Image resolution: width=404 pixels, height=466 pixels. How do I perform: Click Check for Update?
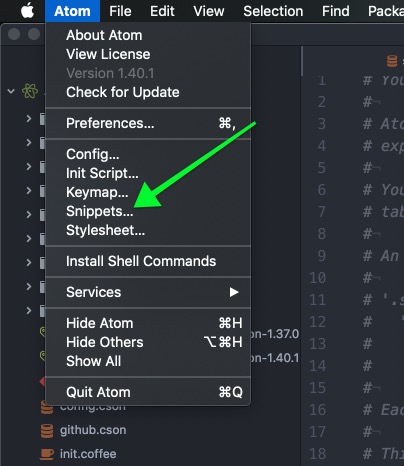coord(123,92)
